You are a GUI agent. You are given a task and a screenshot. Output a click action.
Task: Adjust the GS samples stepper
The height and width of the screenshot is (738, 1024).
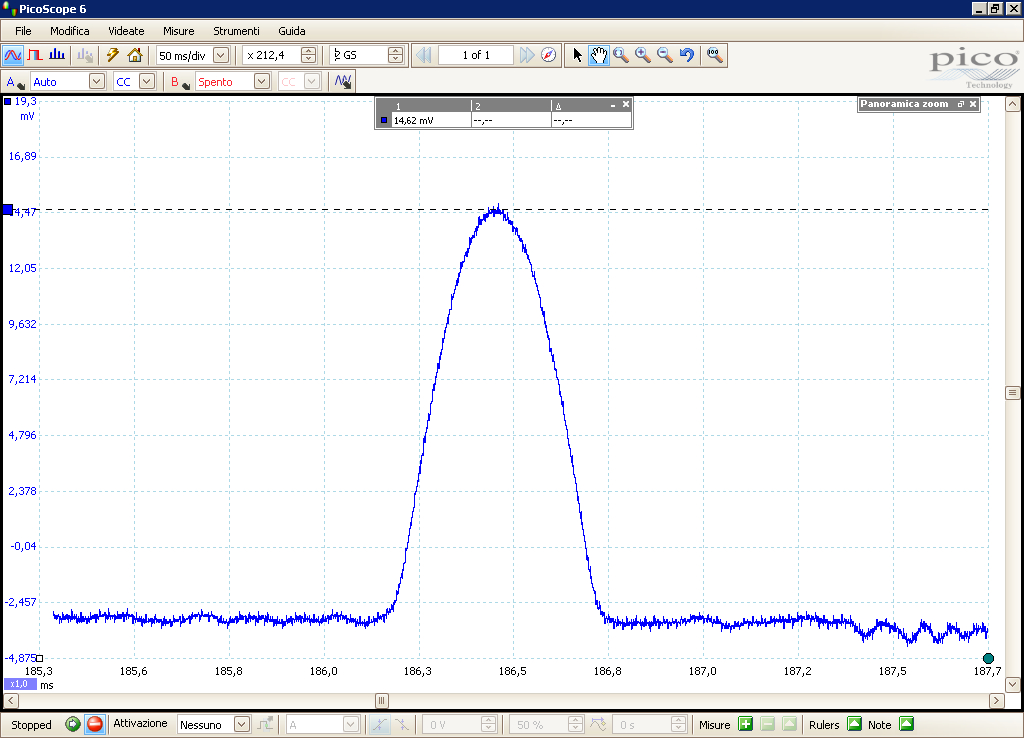tap(395, 56)
